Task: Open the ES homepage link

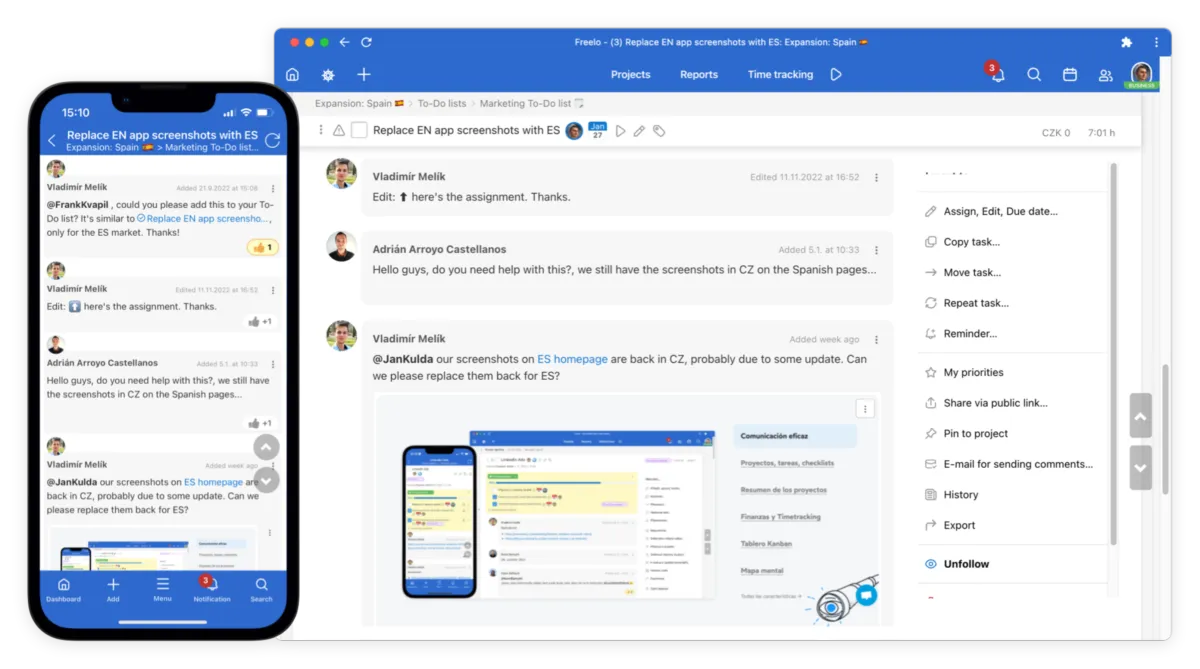Action: point(572,358)
